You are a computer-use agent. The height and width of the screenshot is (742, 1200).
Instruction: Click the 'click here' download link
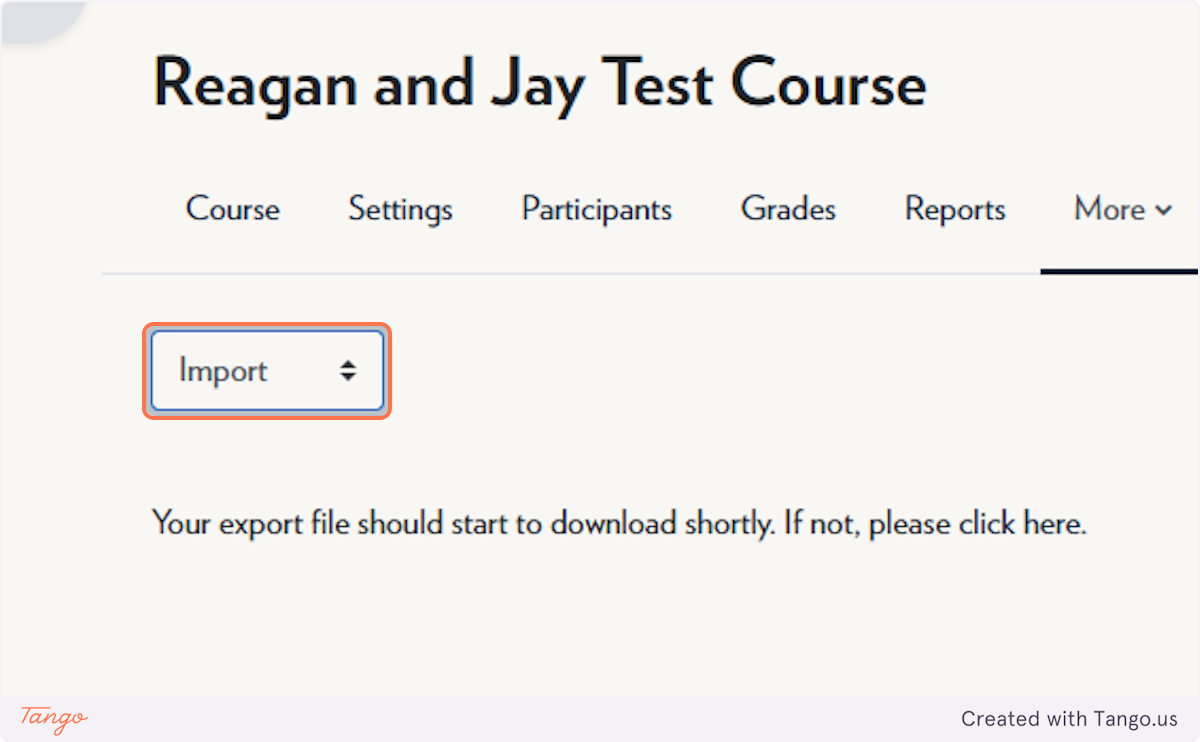[x=1020, y=523]
